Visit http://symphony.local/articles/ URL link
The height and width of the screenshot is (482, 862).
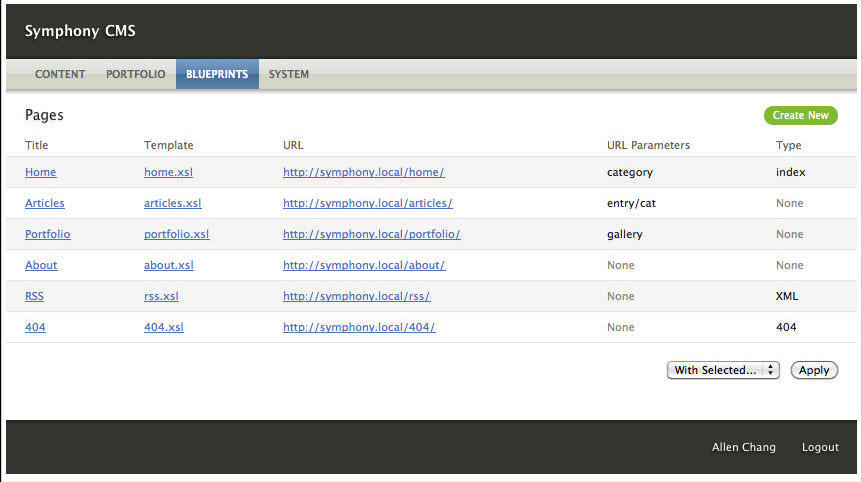368,203
